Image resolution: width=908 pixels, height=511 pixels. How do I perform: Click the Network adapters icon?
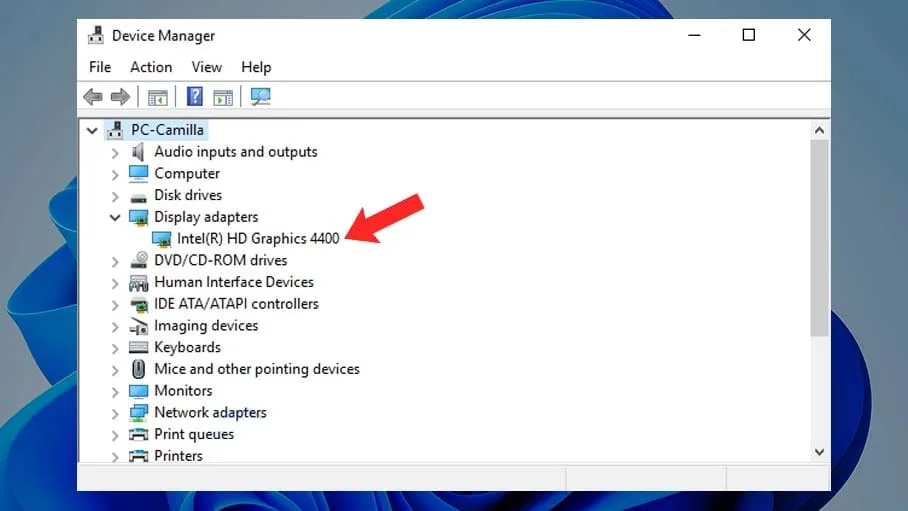(138, 413)
